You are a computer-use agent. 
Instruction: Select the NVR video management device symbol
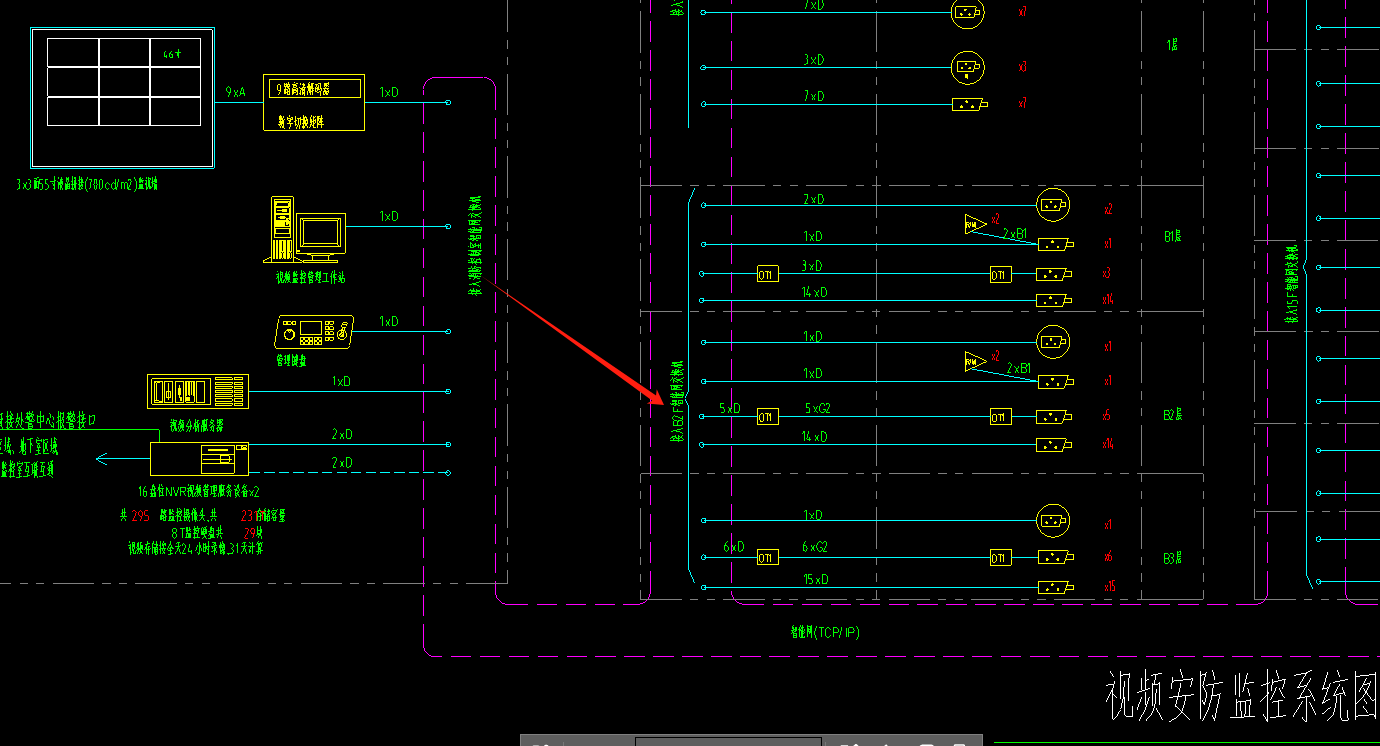pyautogui.click(x=199, y=458)
